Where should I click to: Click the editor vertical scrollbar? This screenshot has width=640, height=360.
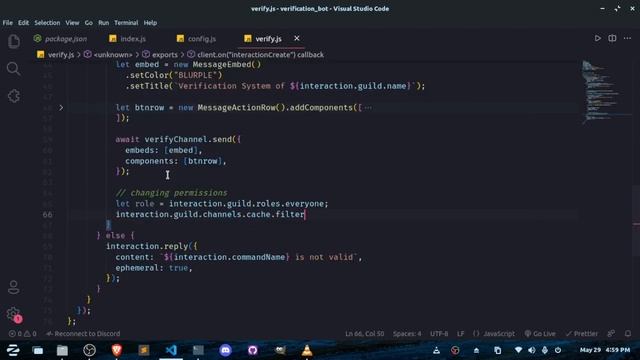point(636,220)
